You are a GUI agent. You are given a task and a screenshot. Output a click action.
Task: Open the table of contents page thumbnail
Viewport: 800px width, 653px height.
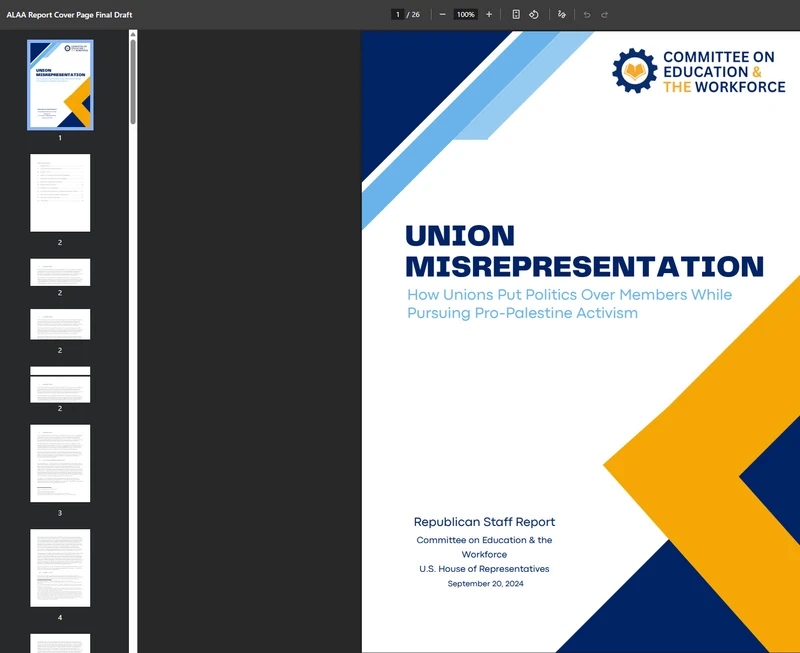[60, 193]
